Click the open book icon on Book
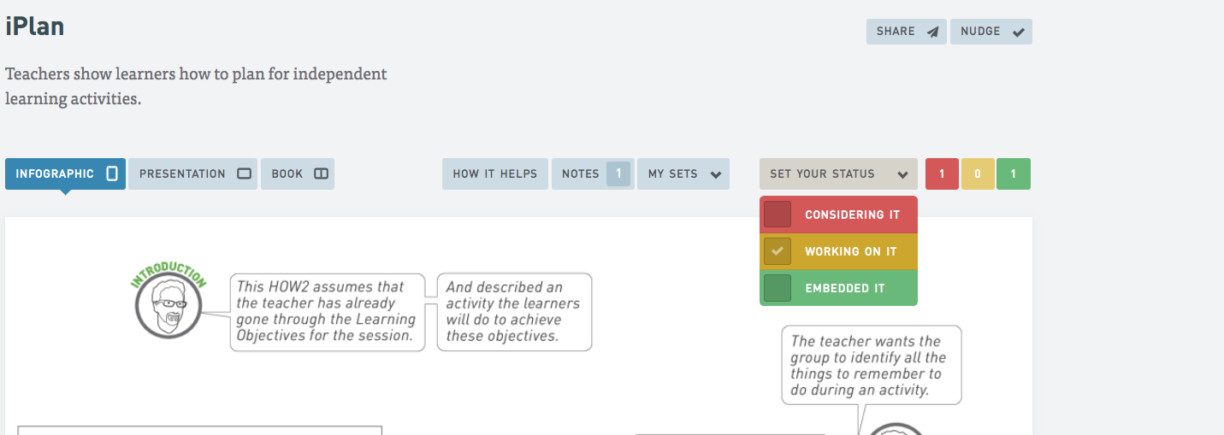Screen dimensions: 1224x435 click(x=321, y=174)
